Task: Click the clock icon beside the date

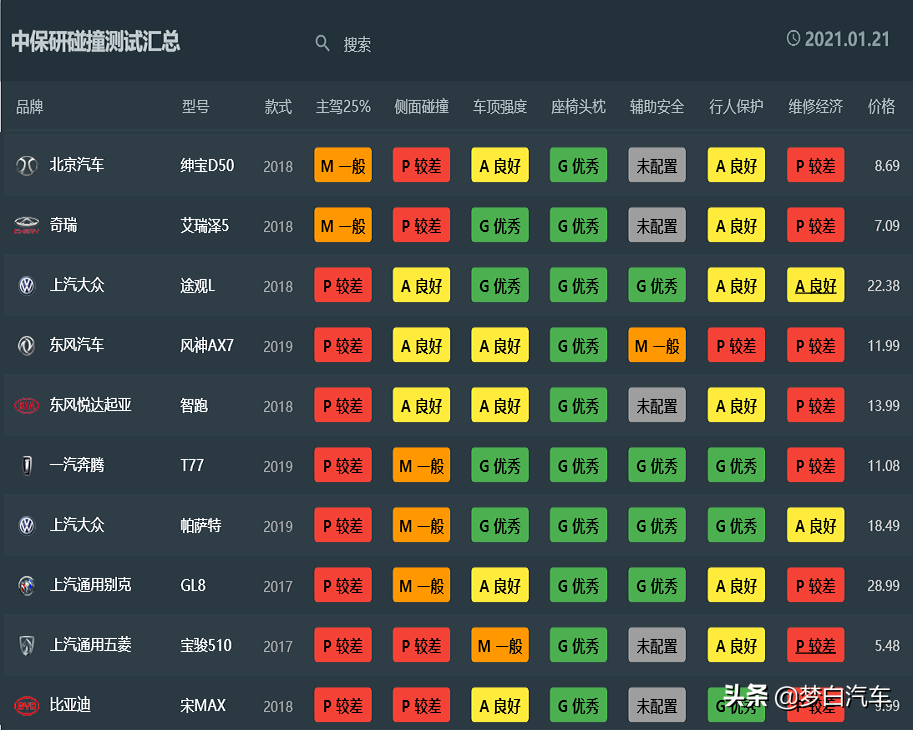Action: 794,39
